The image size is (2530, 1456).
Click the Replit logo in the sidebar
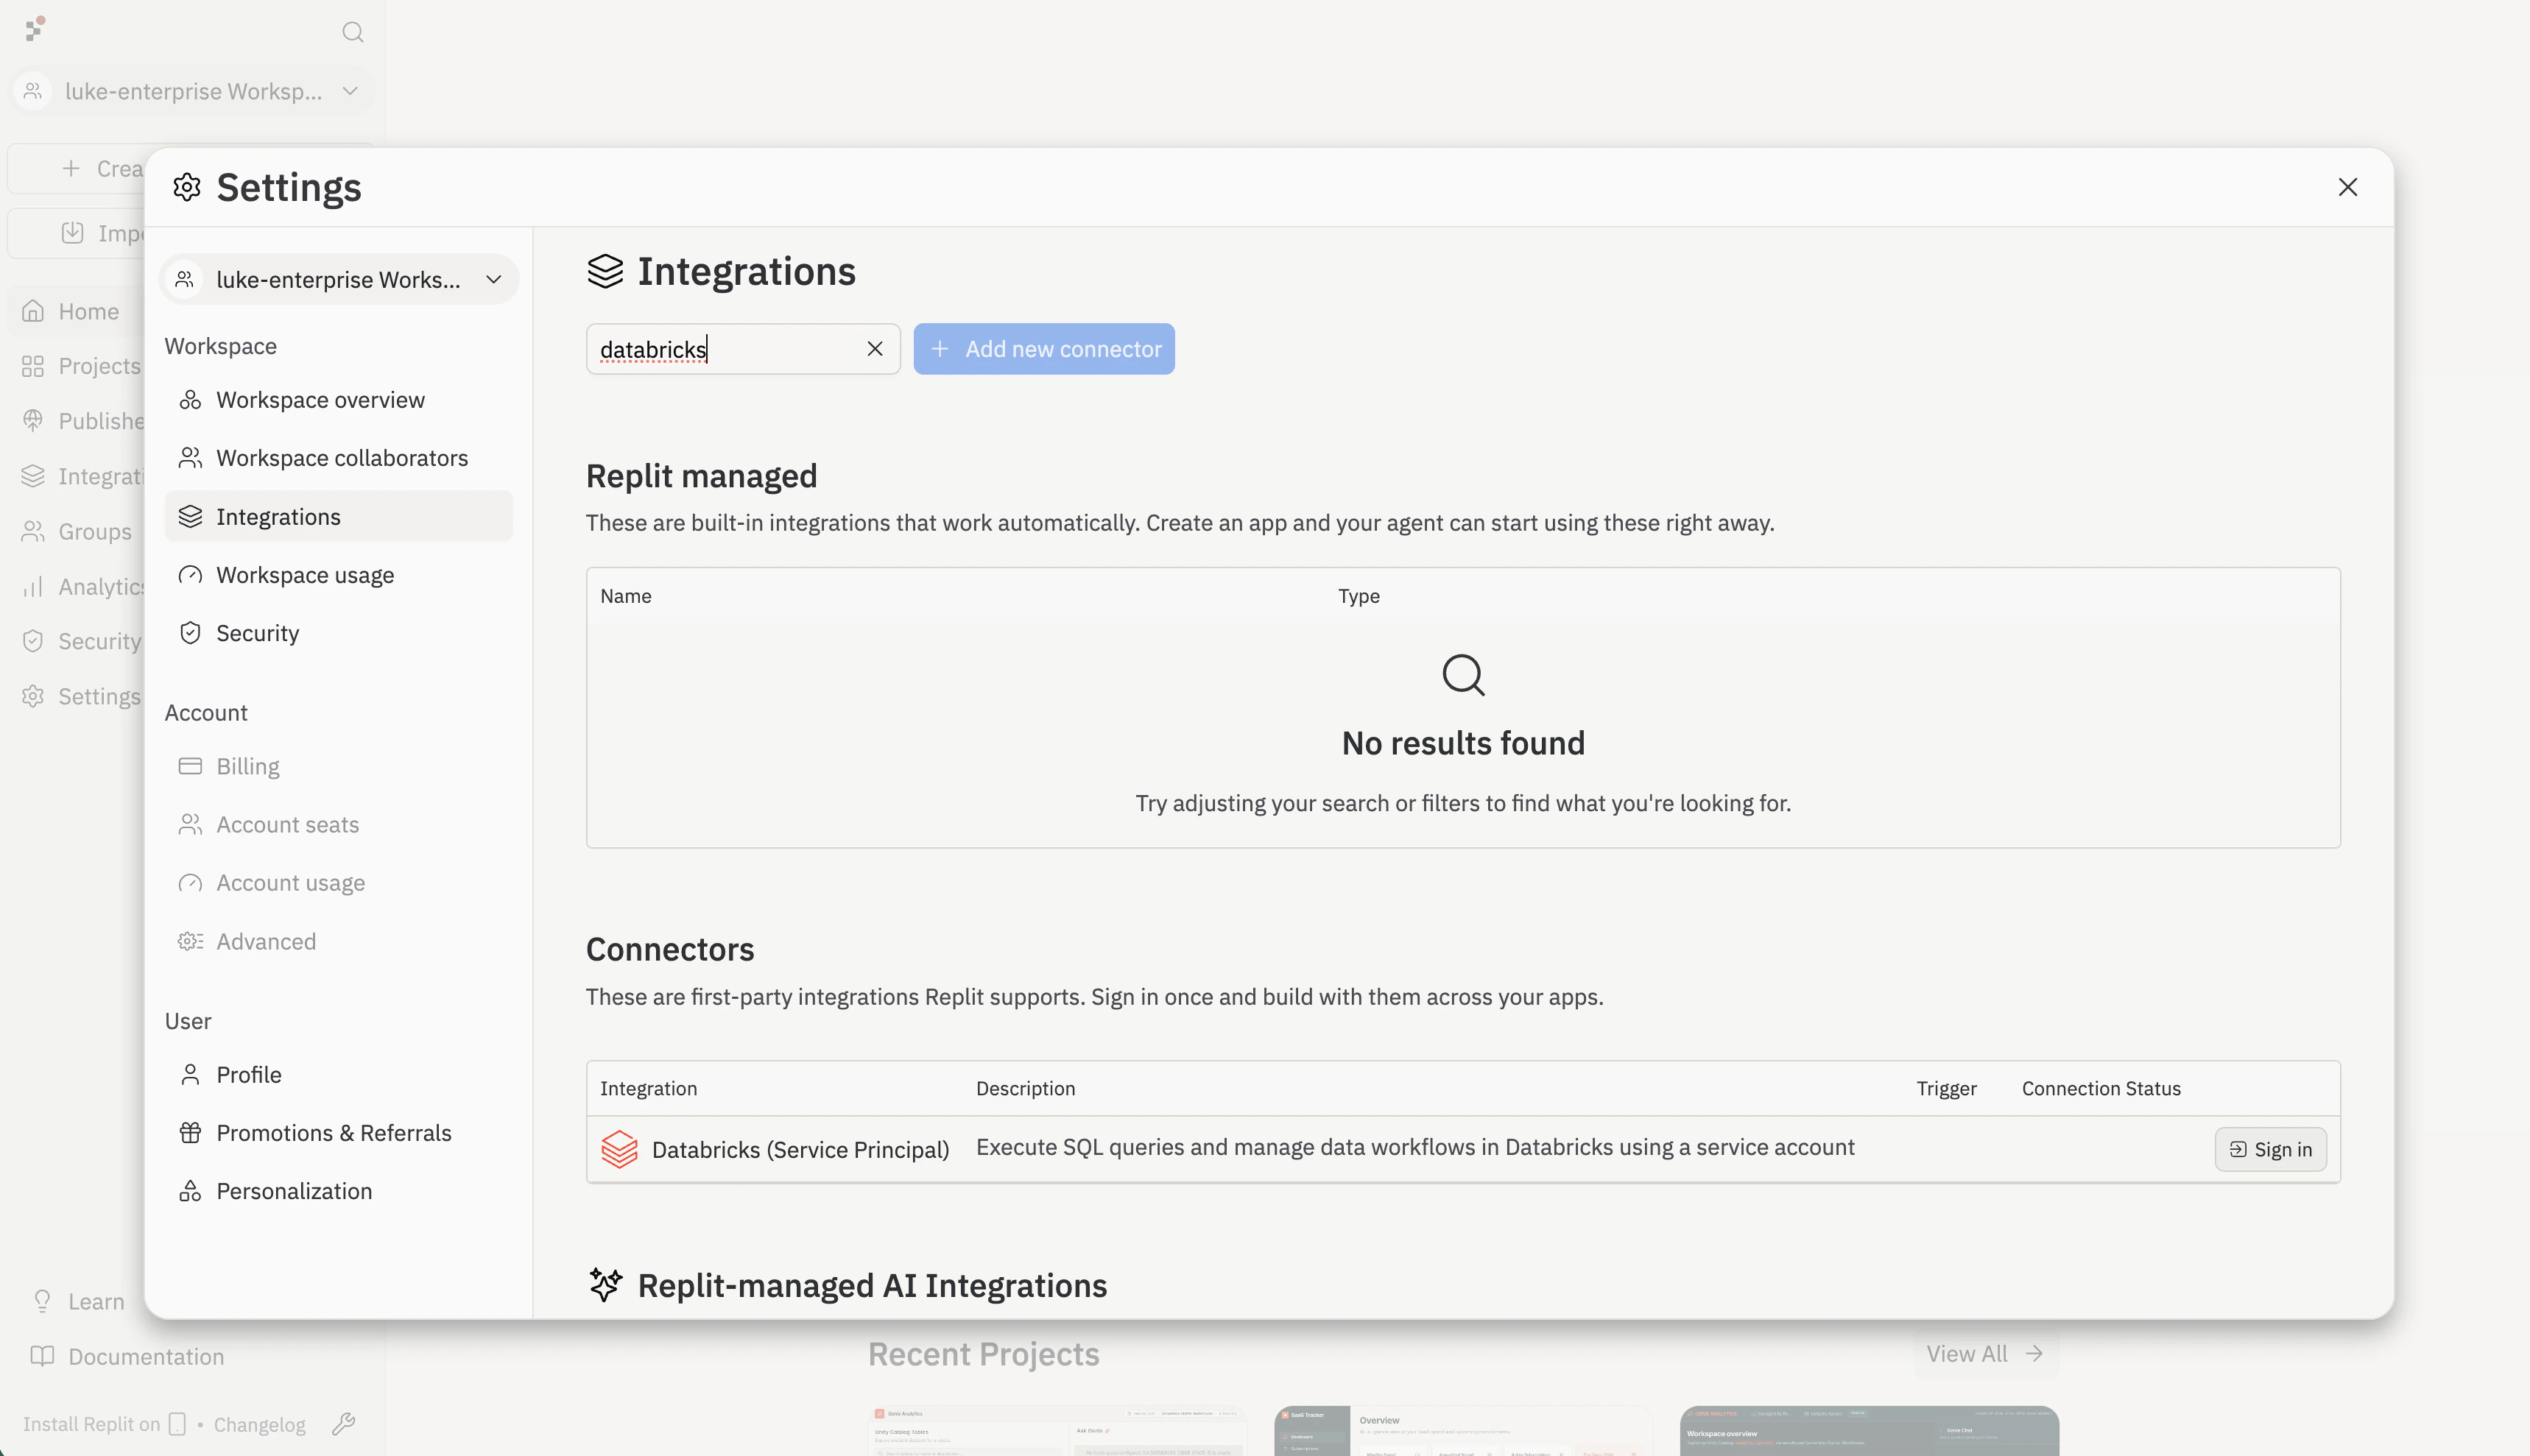coord(36,29)
